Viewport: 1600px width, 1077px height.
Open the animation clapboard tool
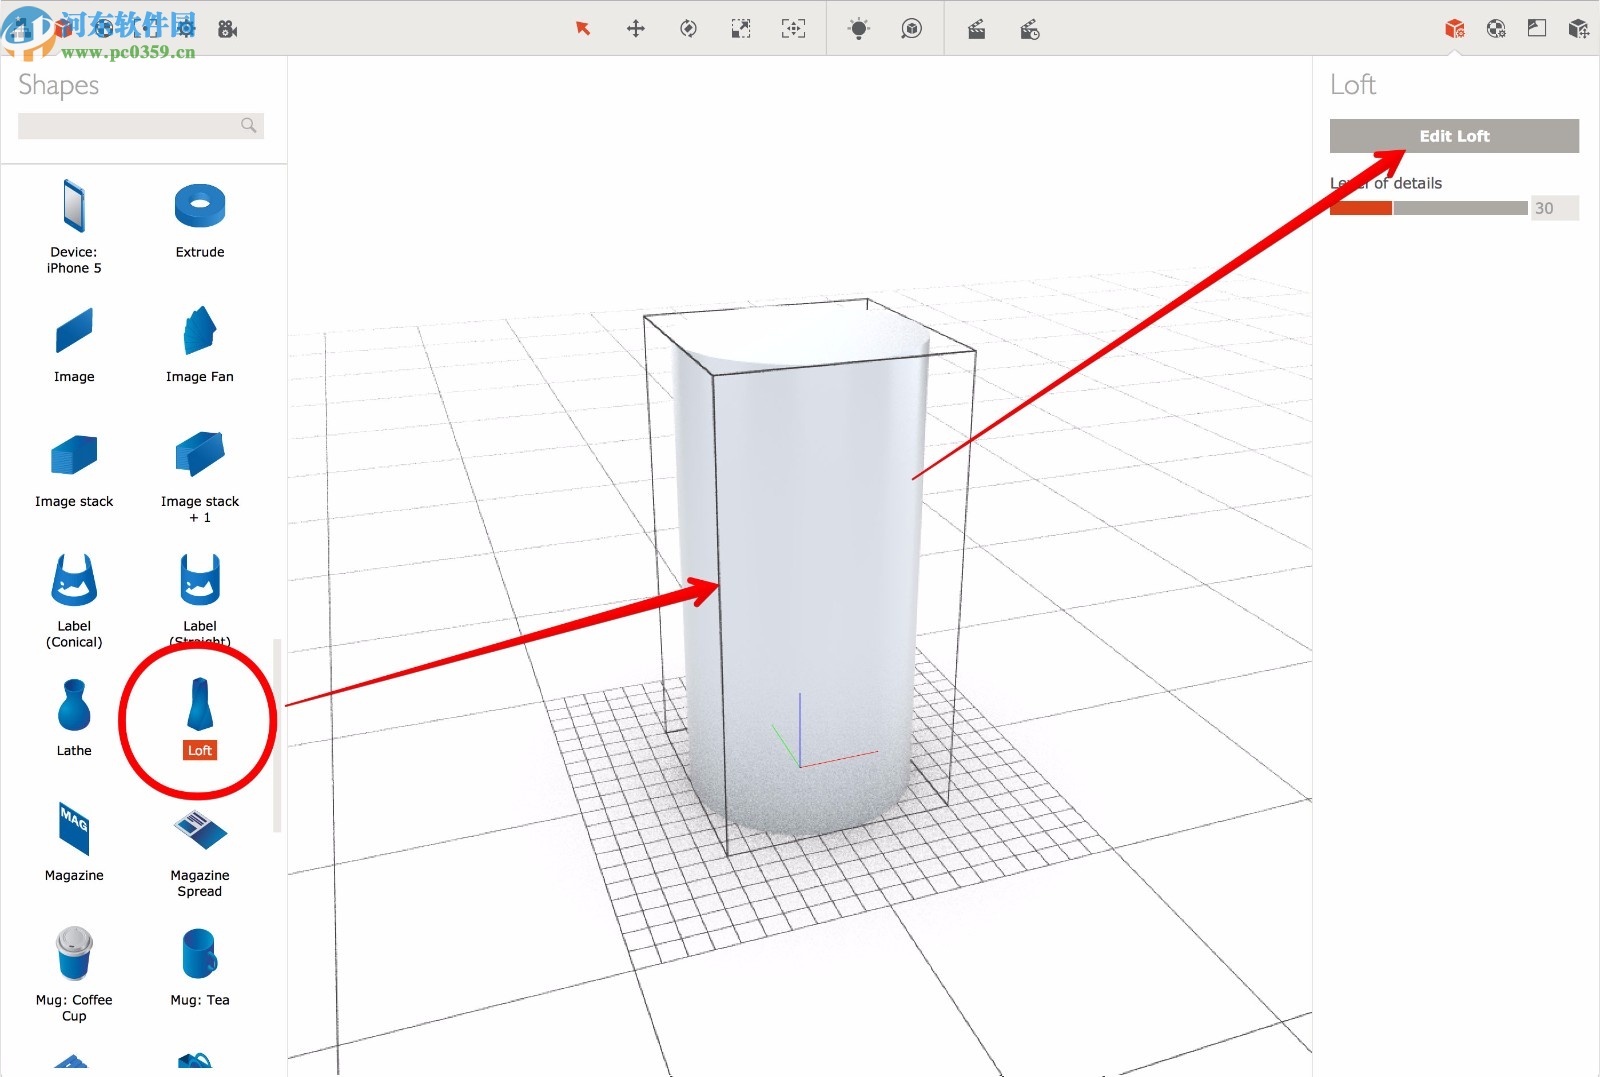click(x=977, y=29)
